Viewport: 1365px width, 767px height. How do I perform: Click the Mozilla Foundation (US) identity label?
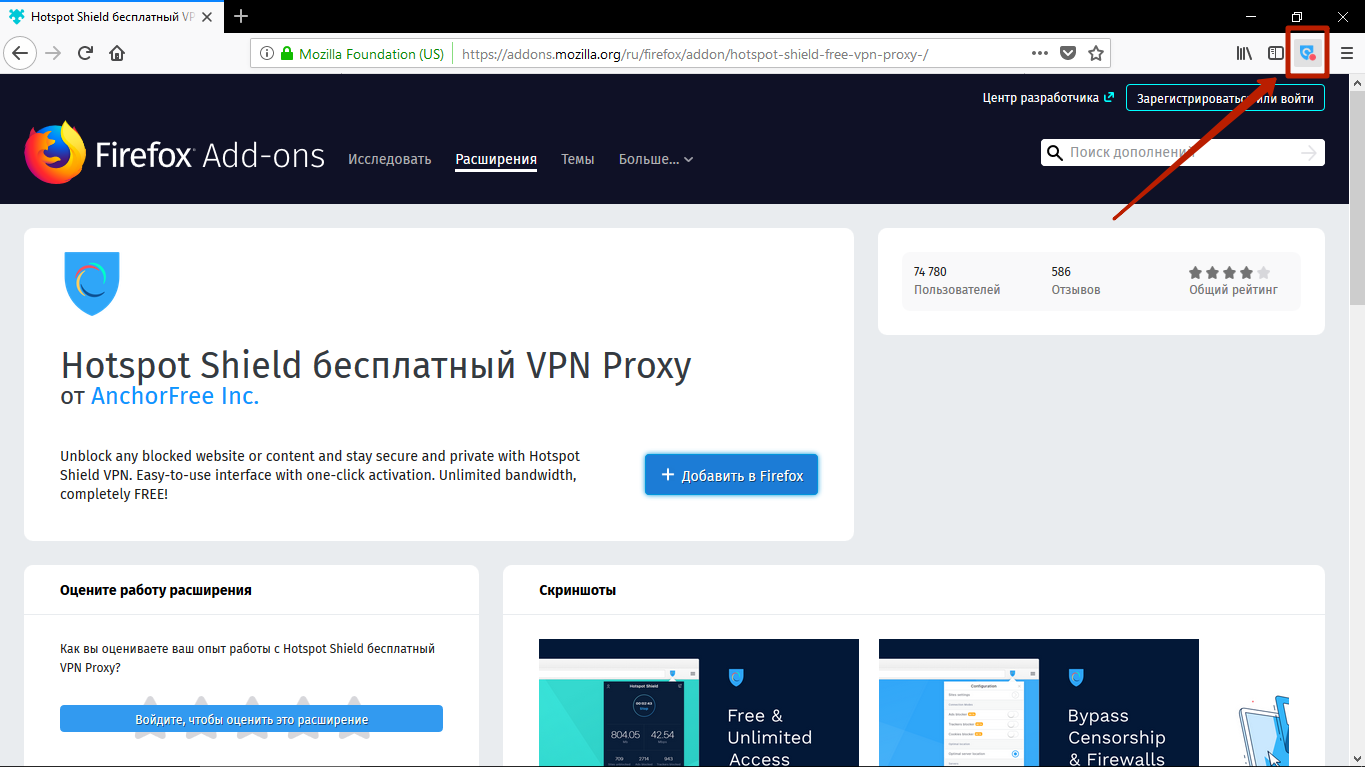tap(371, 54)
